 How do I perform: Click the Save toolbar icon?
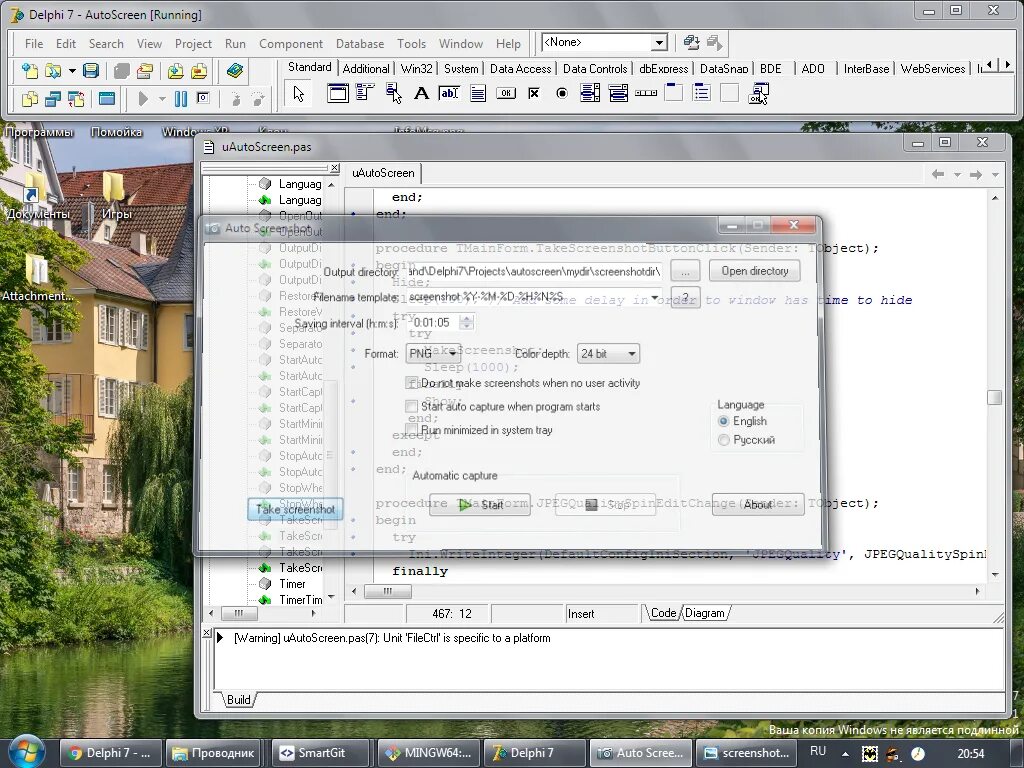coord(91,71)
